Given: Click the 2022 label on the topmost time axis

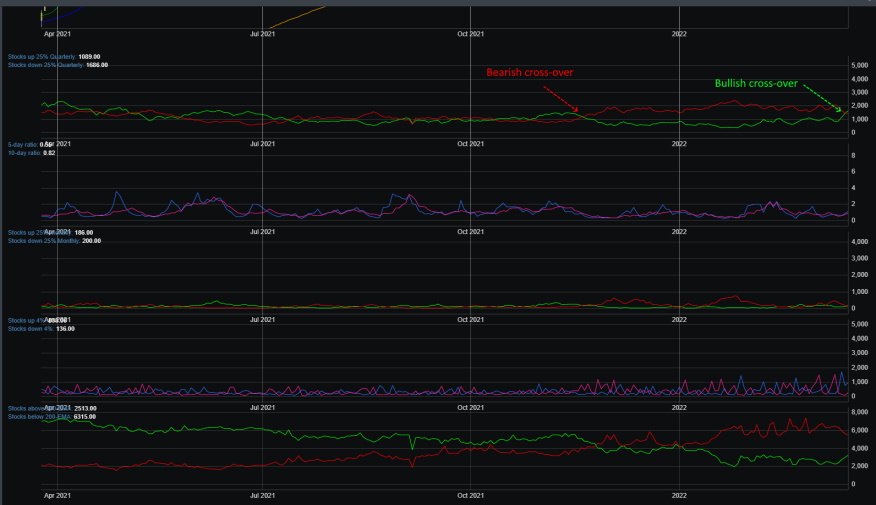Looking at the screenshot, I should [x=679, y=34].
